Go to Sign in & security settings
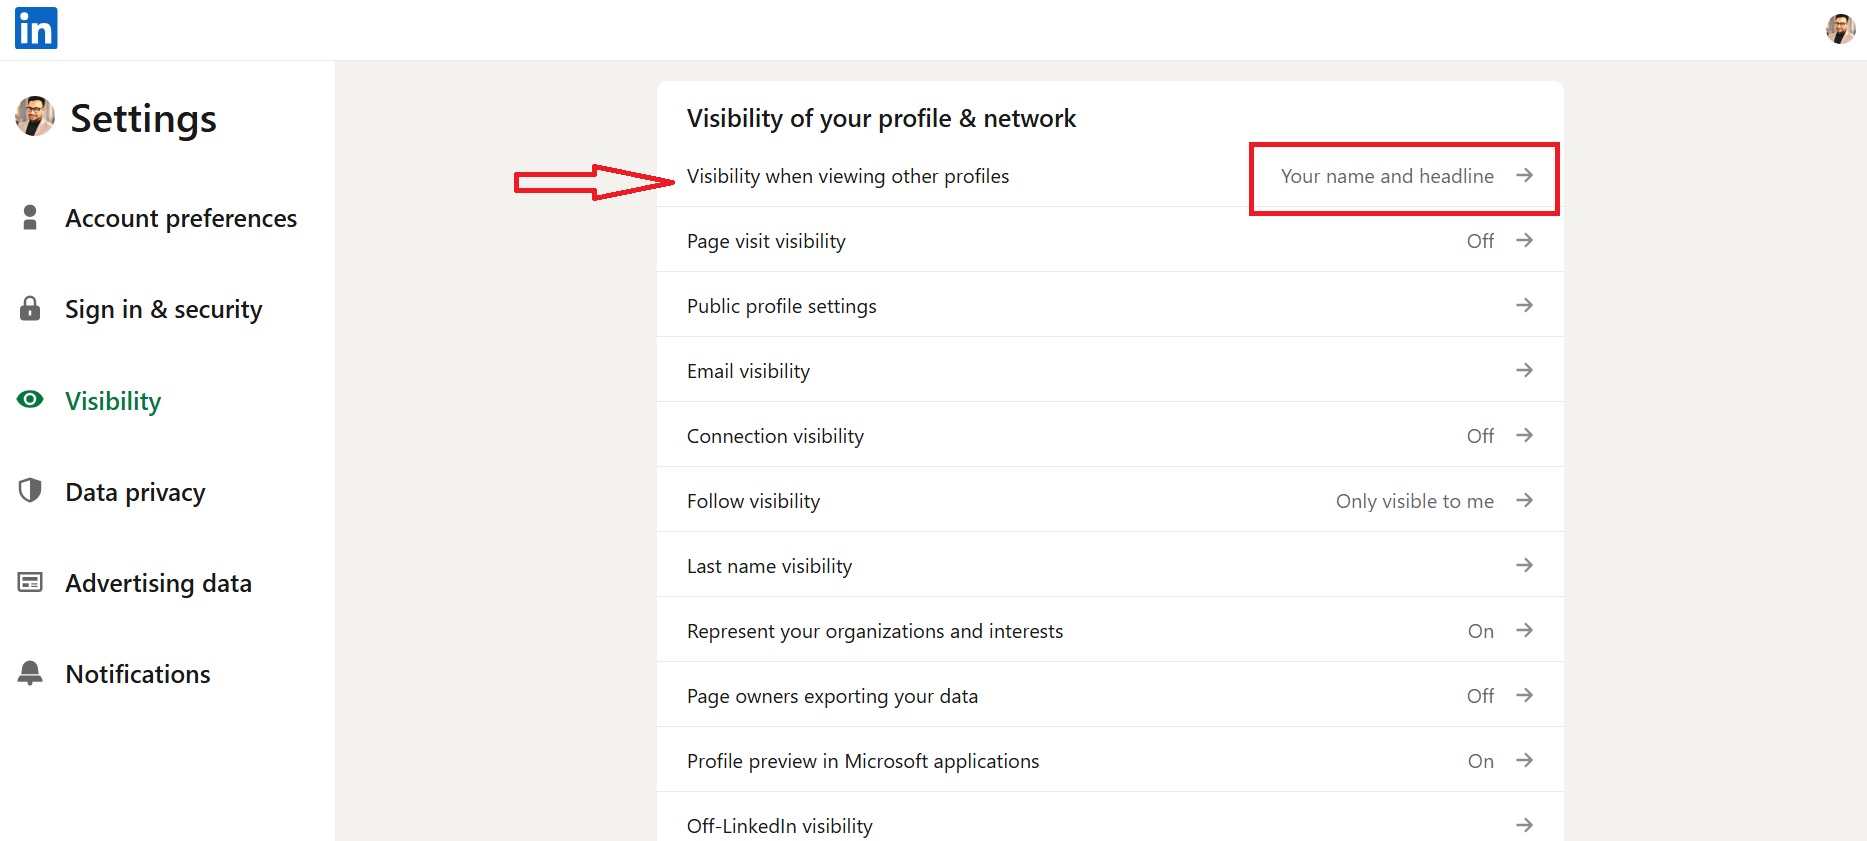The image size is (1867, 841). pos(164,309)
